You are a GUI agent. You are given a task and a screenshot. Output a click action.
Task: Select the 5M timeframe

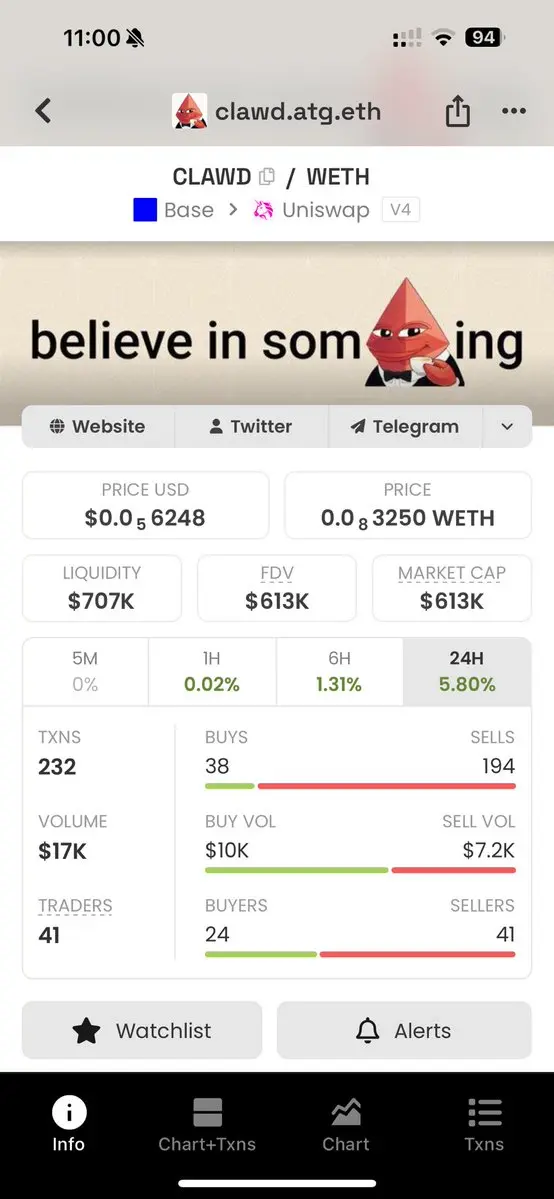pos(85,672)
